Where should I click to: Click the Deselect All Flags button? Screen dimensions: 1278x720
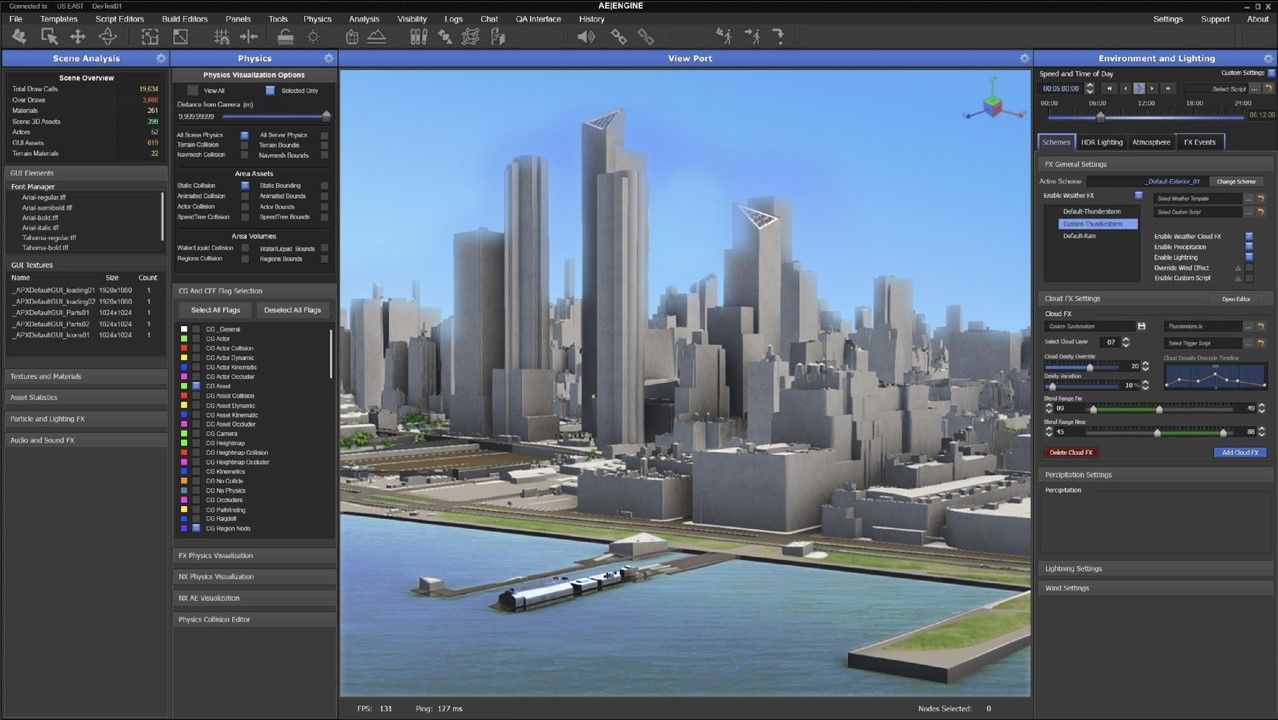point(292,310)
